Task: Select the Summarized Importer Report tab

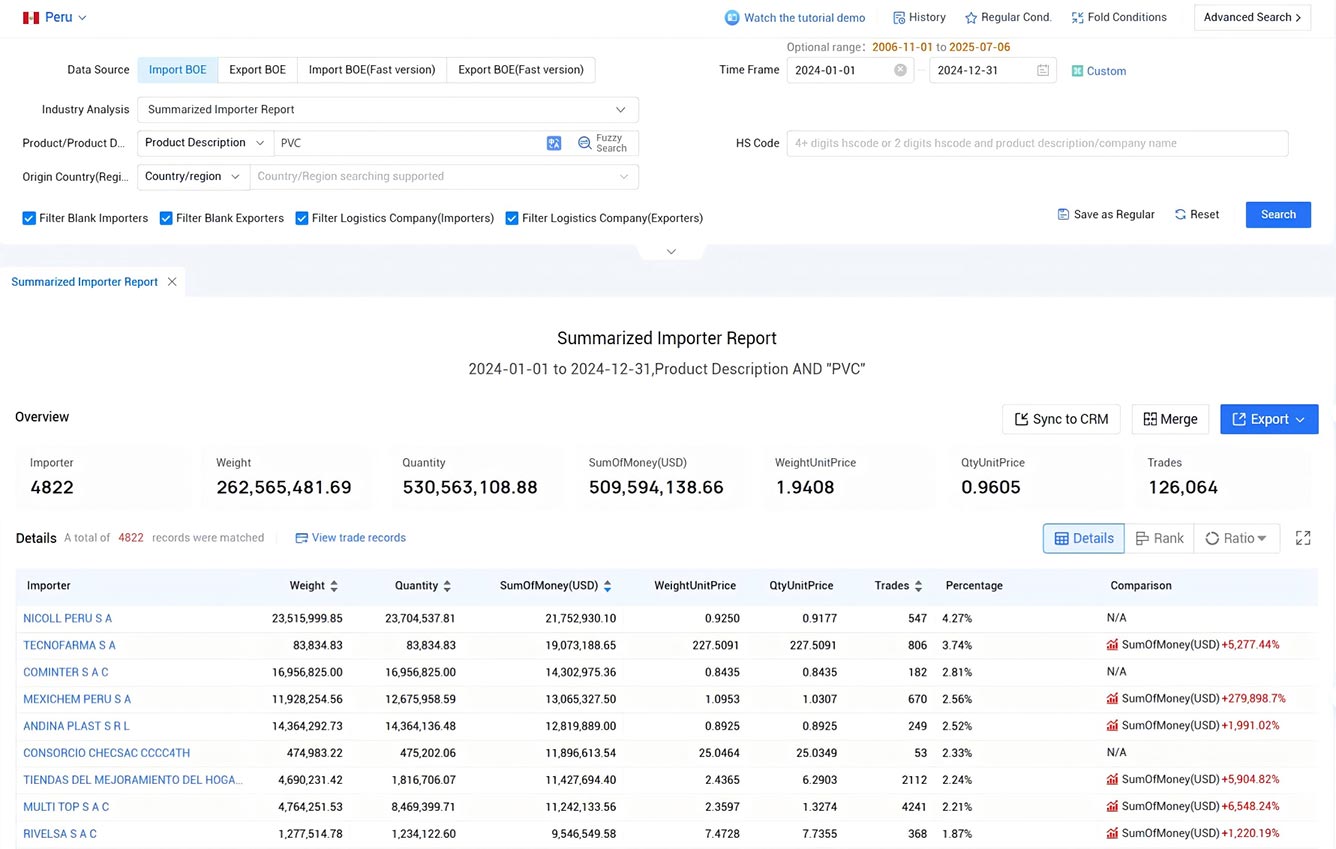Action: [x=84, y=282]
